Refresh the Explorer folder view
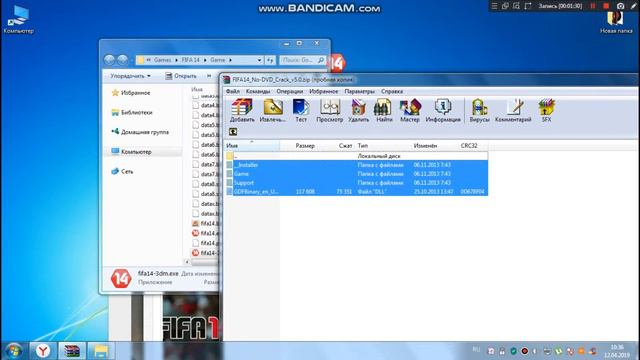The height and width of the screenshot is (360, 640). pyautogui.click(x=270, y=60)
